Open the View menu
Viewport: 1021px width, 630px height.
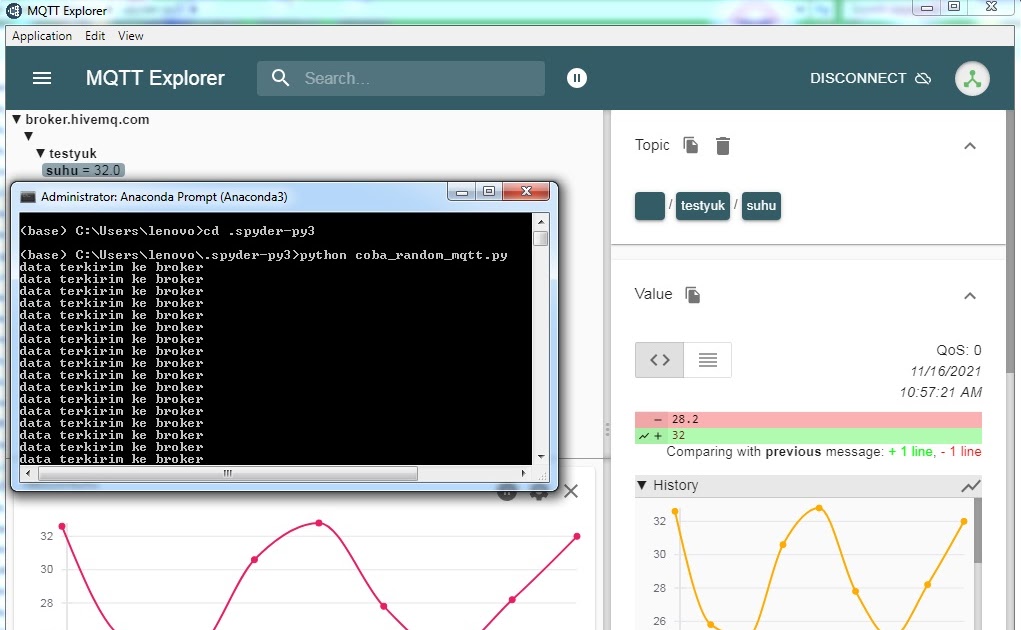[130, 36]
